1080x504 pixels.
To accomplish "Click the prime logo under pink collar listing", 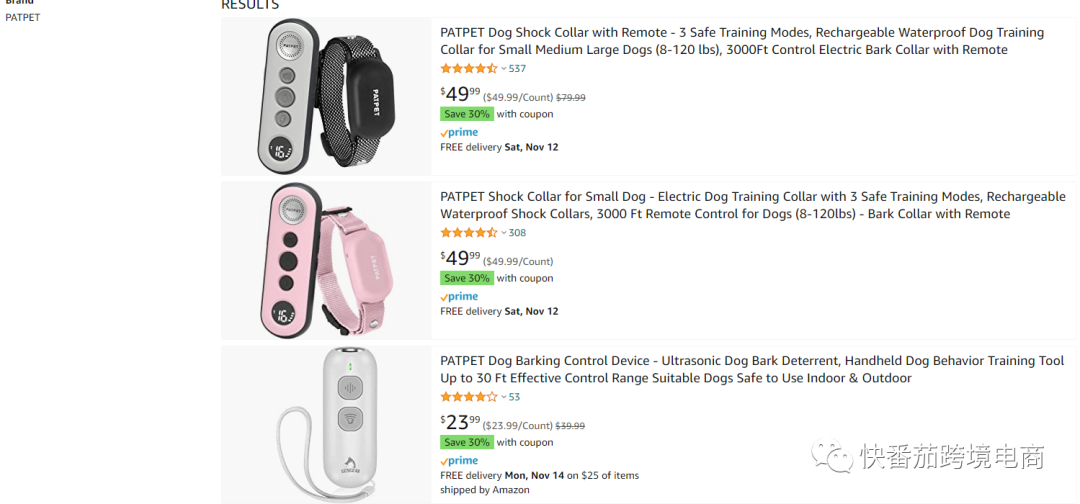I will 459,296.
